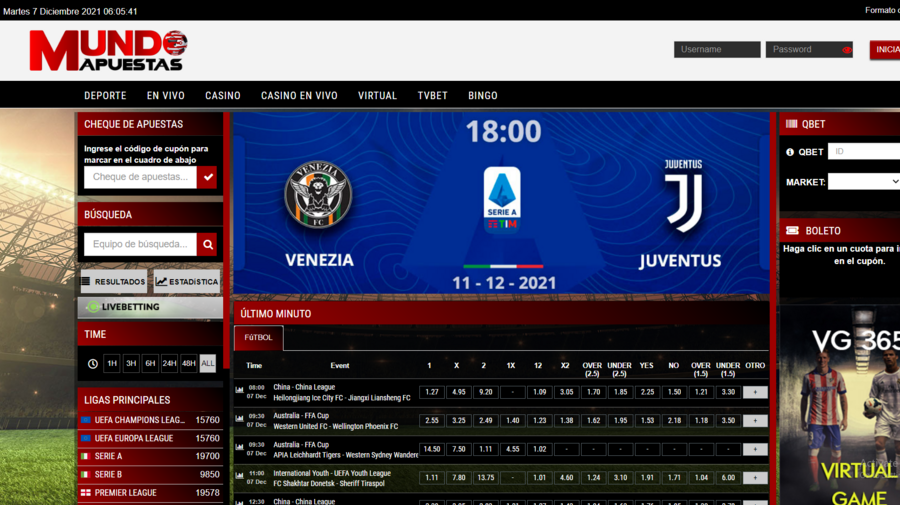Open the Virtual menu
900x505 pixels.
pos(377,96)
